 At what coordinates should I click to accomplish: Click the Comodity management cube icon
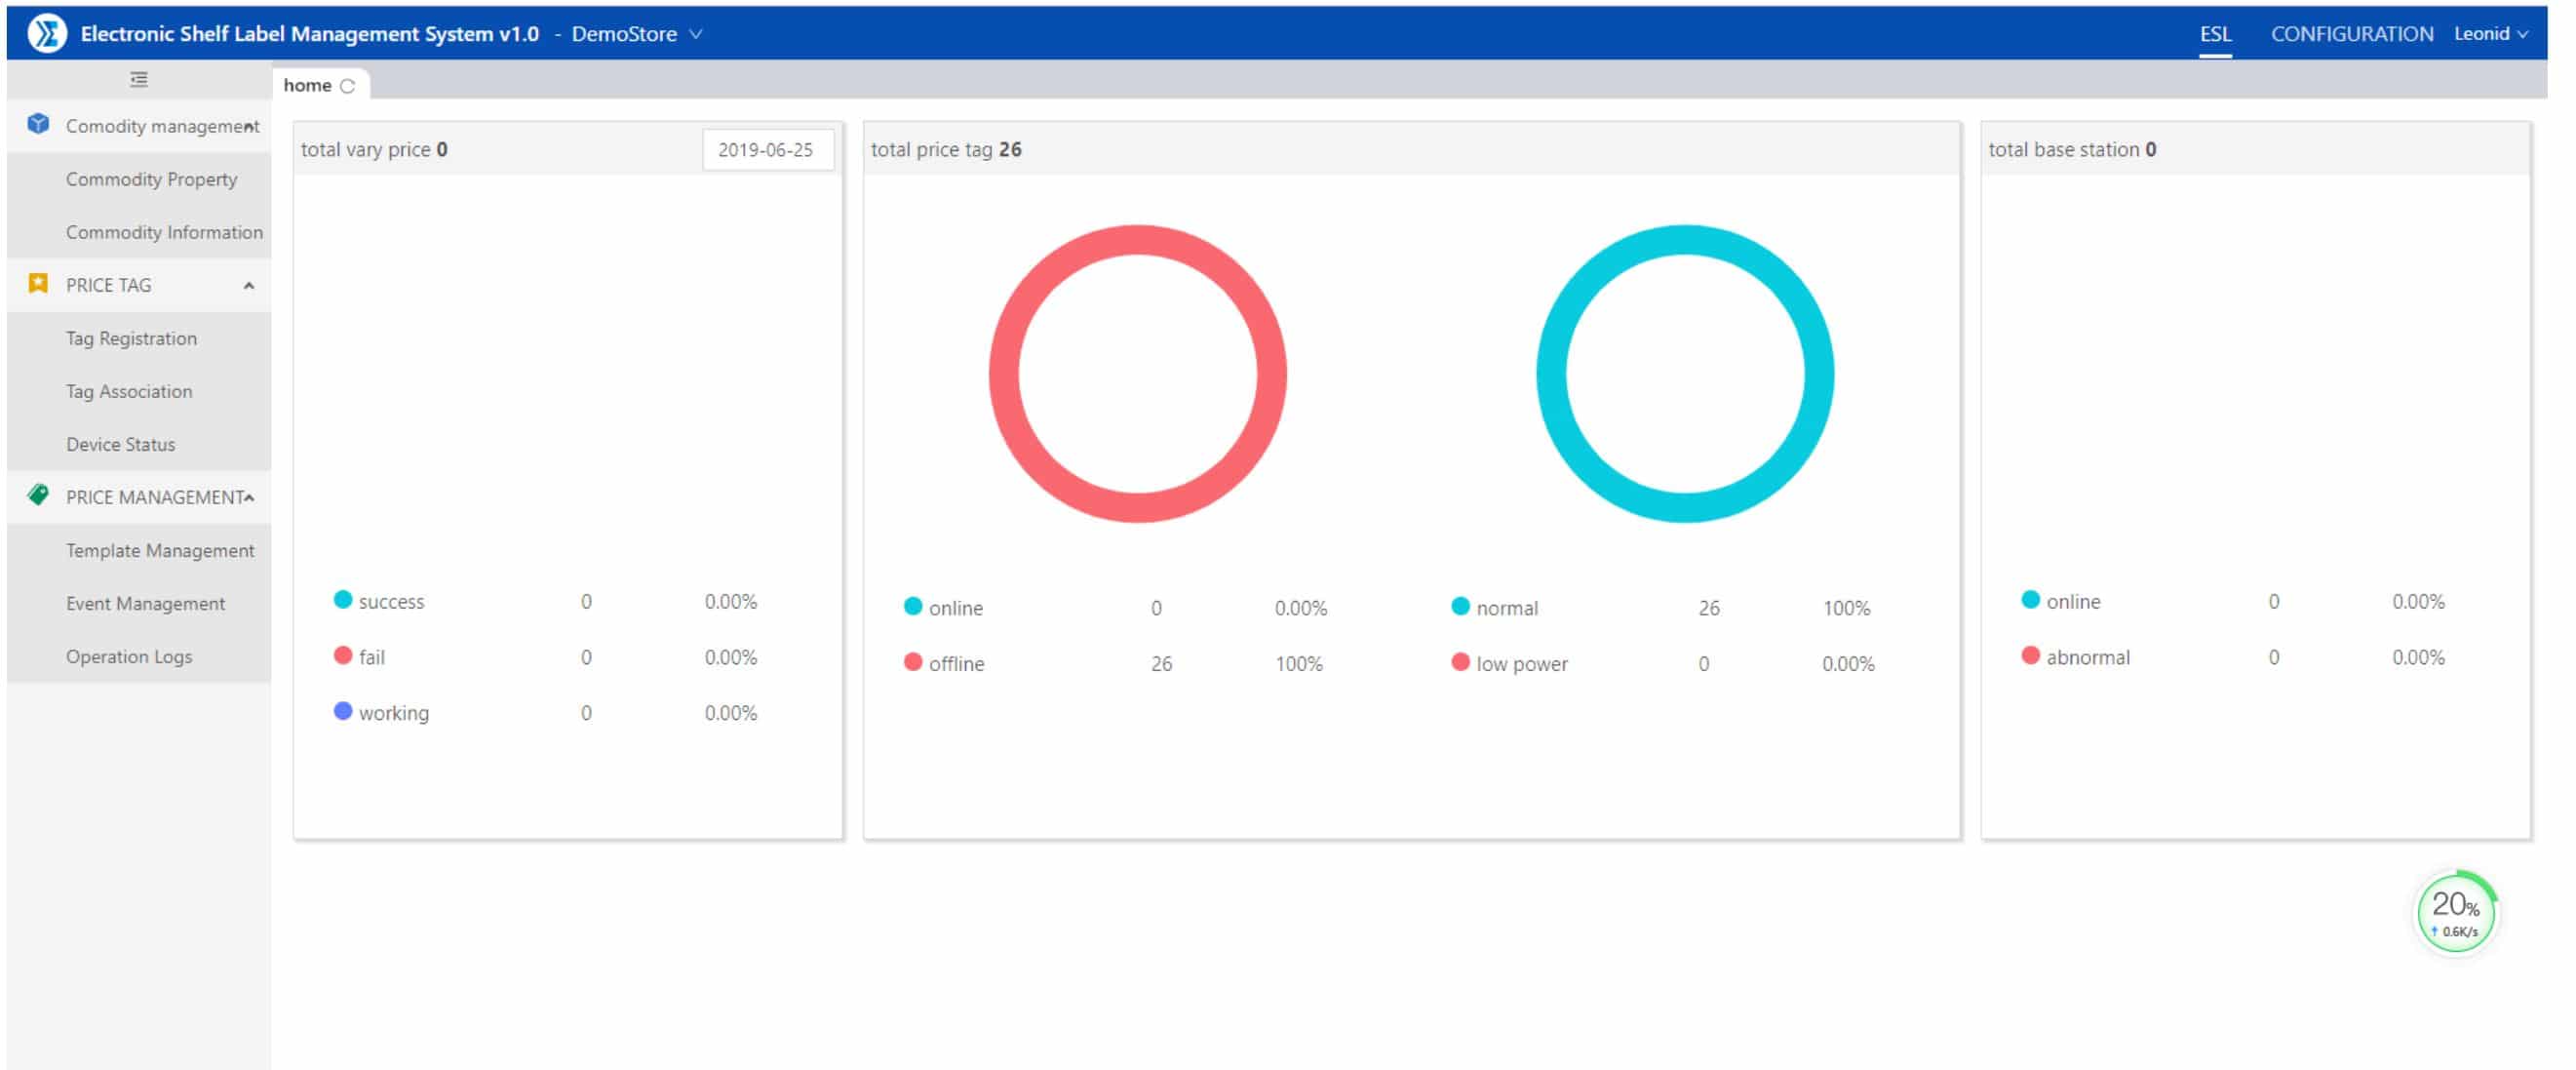click(x=38, y=124)
